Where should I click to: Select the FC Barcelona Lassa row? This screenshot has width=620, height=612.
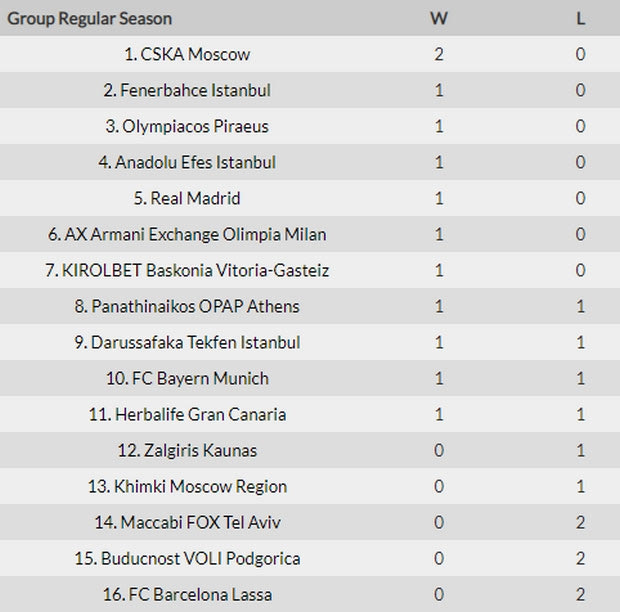(310, 594)
